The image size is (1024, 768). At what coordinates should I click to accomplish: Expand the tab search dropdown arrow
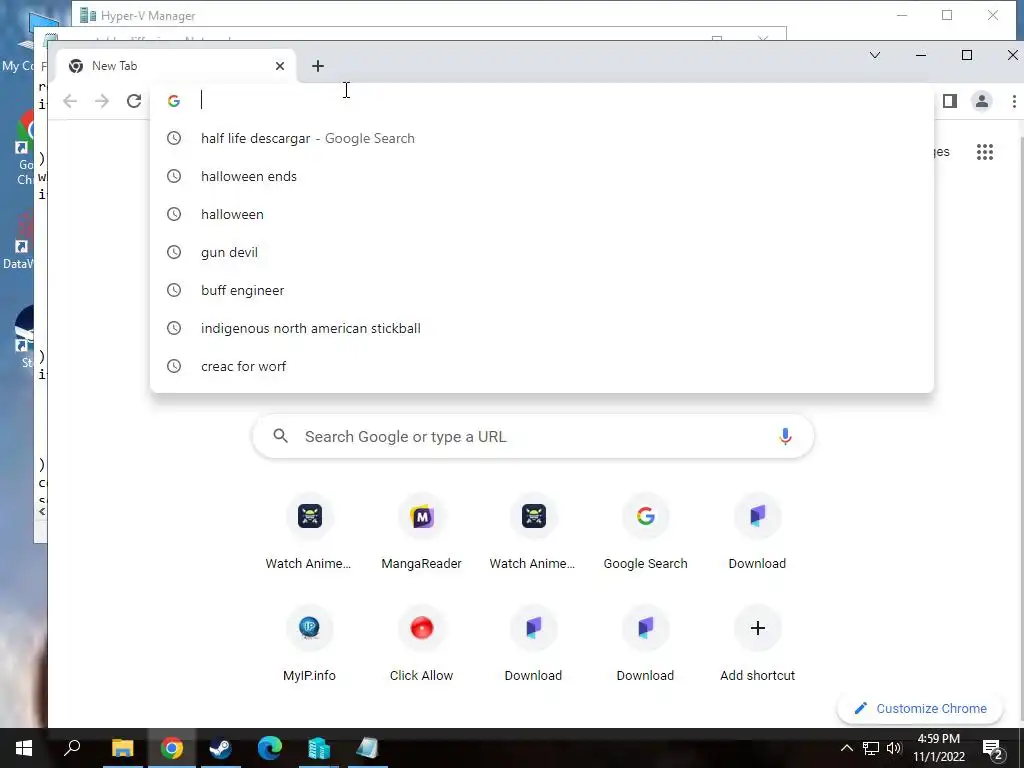click(x=875, y=55)
